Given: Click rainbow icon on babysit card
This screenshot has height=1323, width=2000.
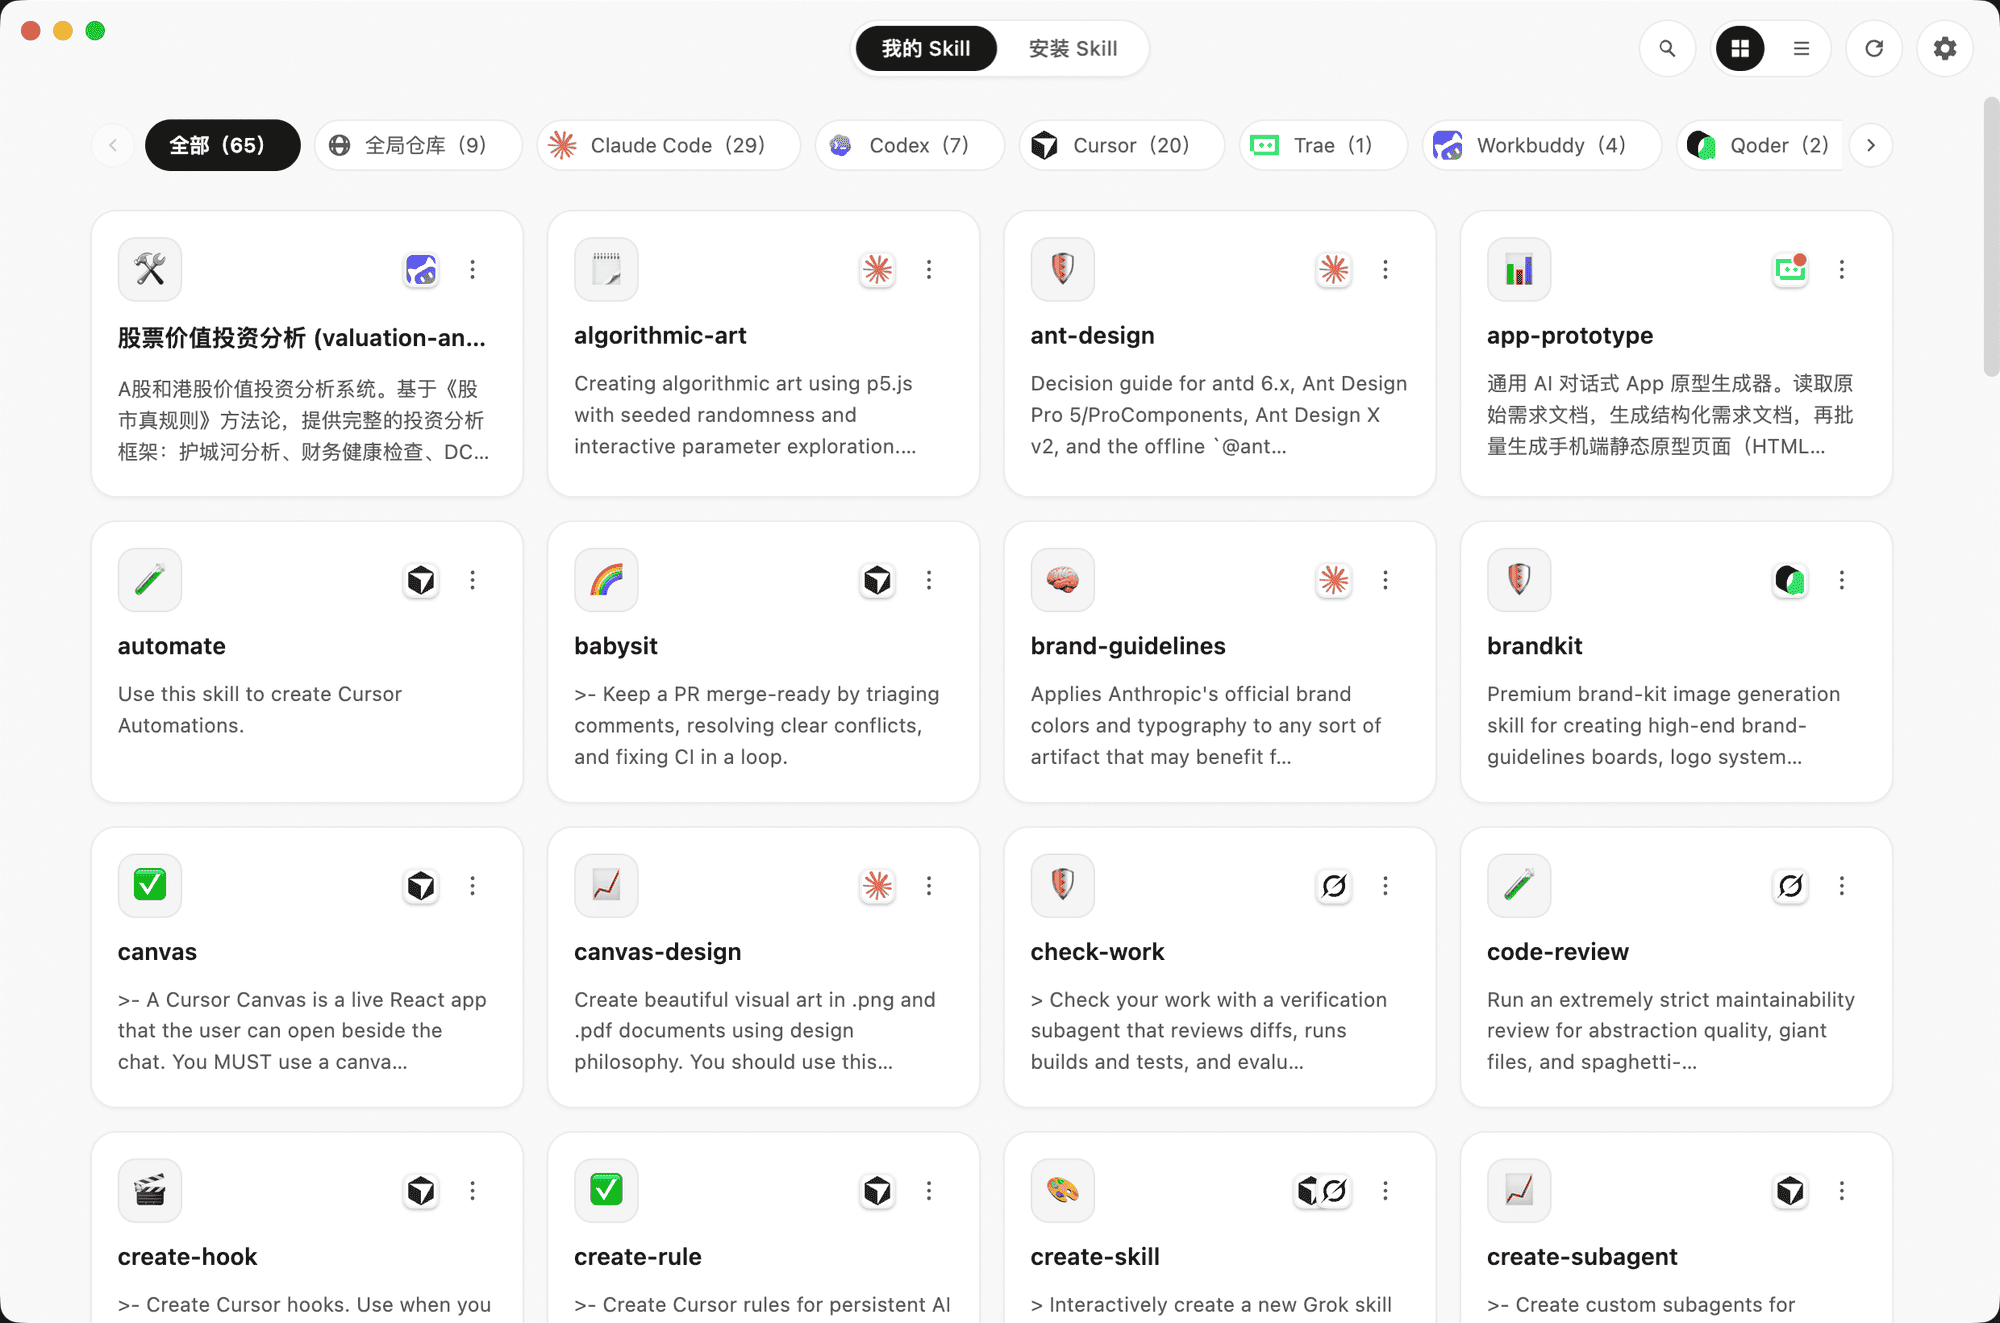Looking at the screenshot, I should [606, 580].
